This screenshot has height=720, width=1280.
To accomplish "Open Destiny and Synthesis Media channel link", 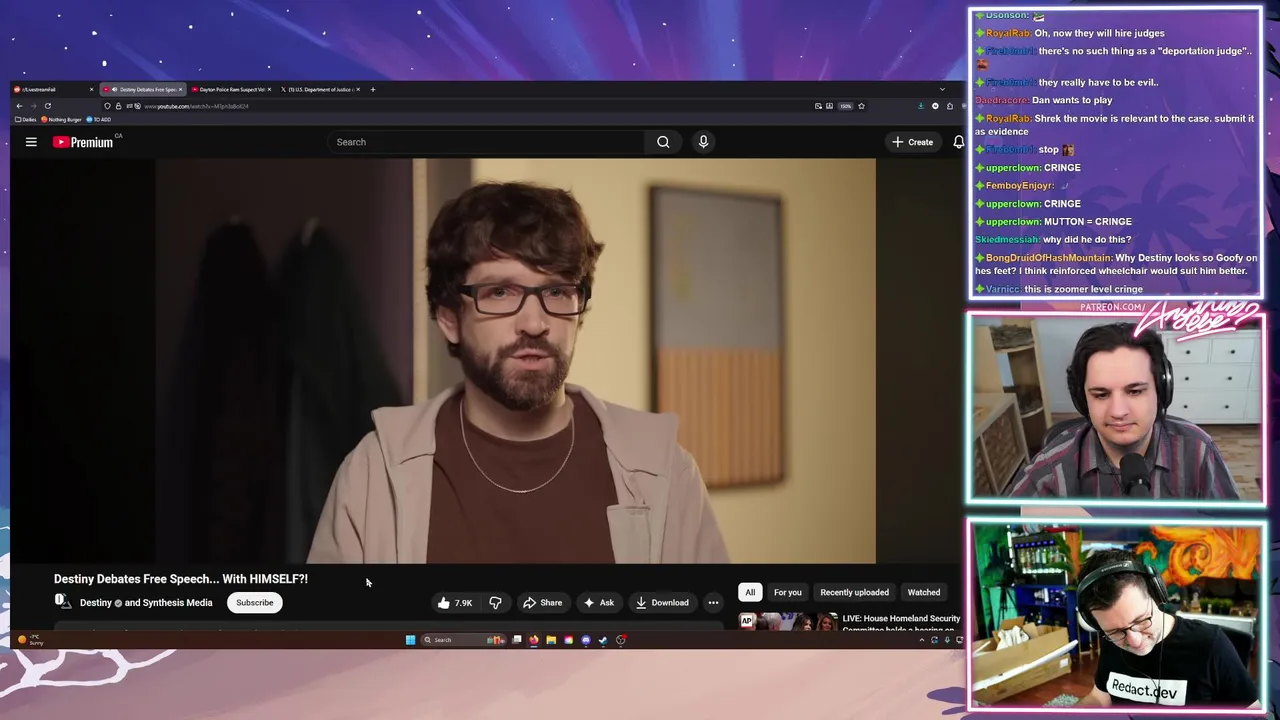I will [146, 603].
